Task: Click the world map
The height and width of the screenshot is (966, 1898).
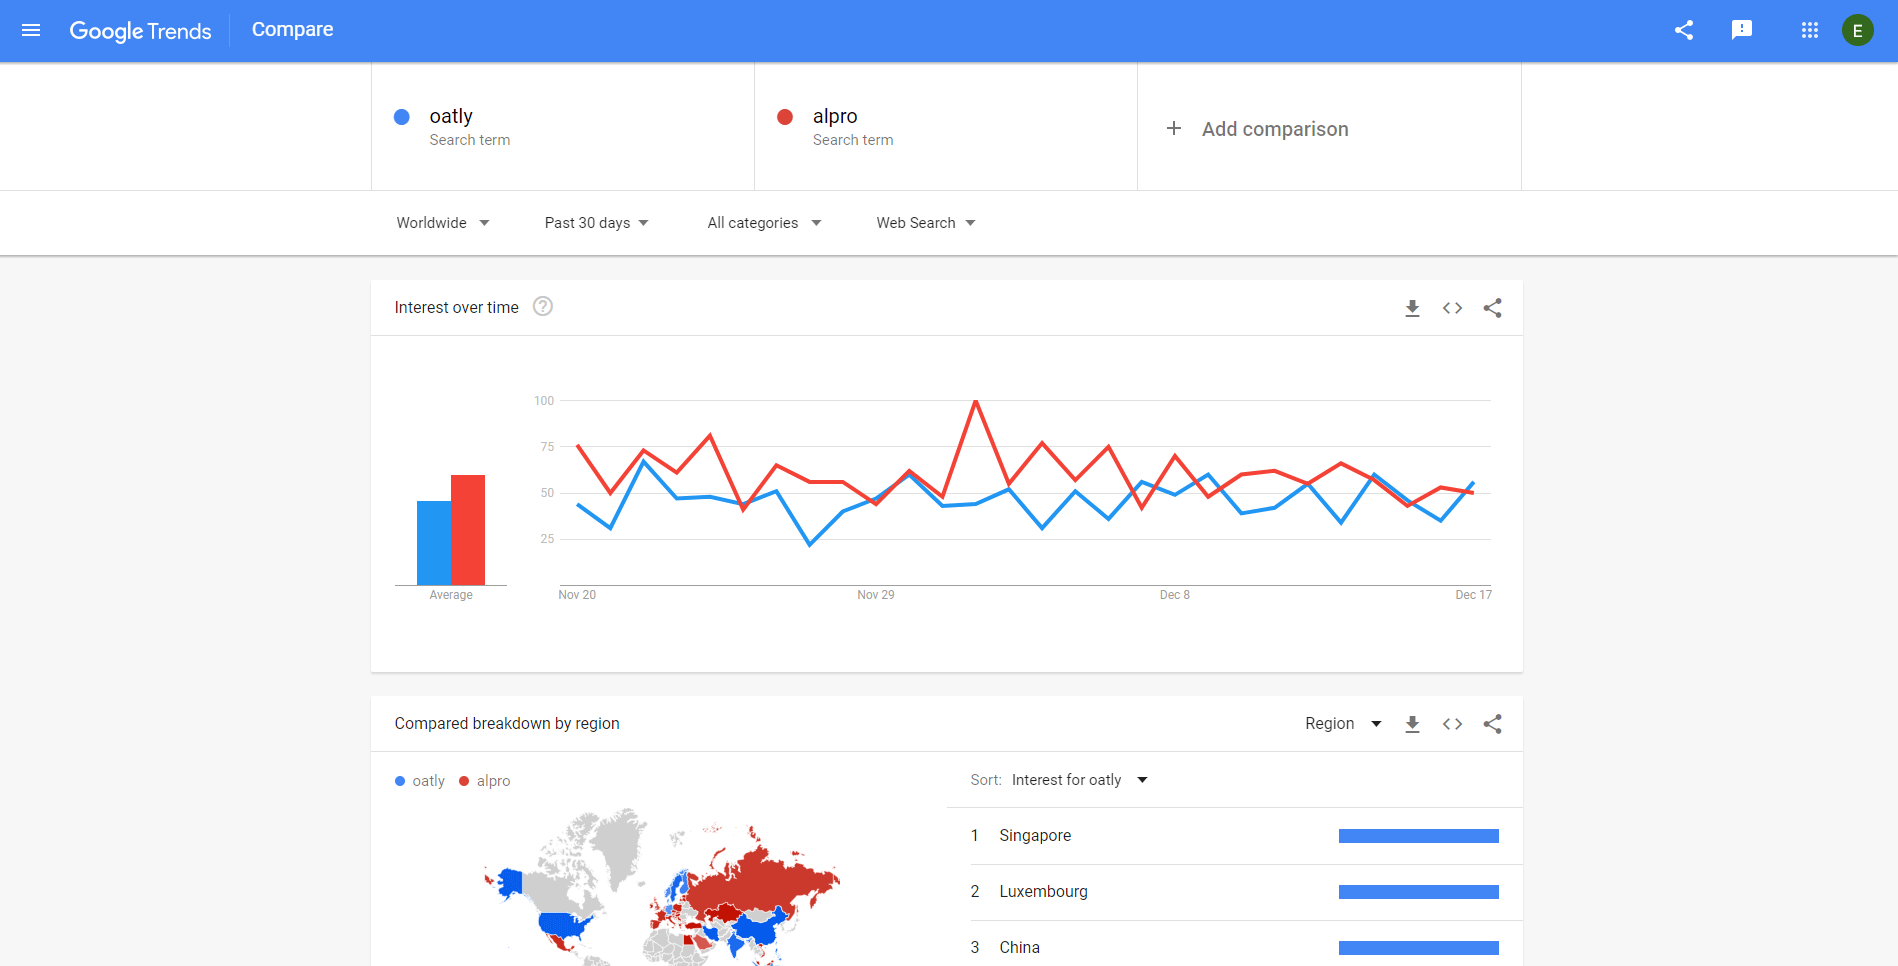Action: pyautogui.click(x=662, y=888)
